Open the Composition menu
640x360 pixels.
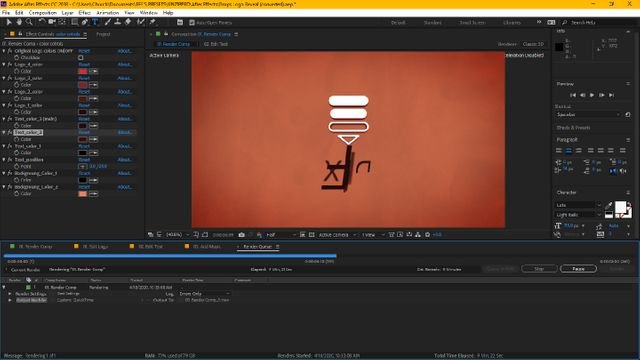[x=42, y=13]
